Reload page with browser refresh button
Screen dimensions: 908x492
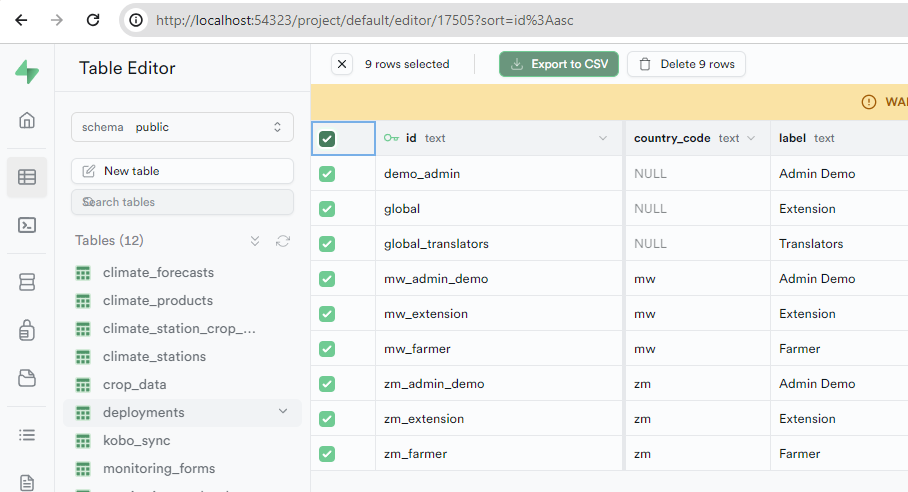tap(92, 20)
